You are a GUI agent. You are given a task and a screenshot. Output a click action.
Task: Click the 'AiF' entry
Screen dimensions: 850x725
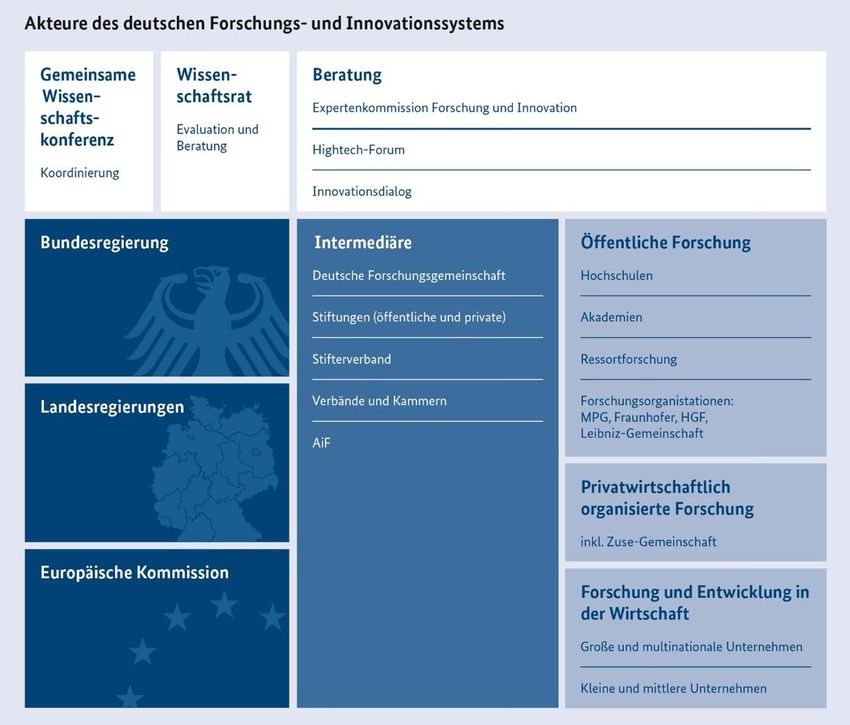(x=321, y=442)
